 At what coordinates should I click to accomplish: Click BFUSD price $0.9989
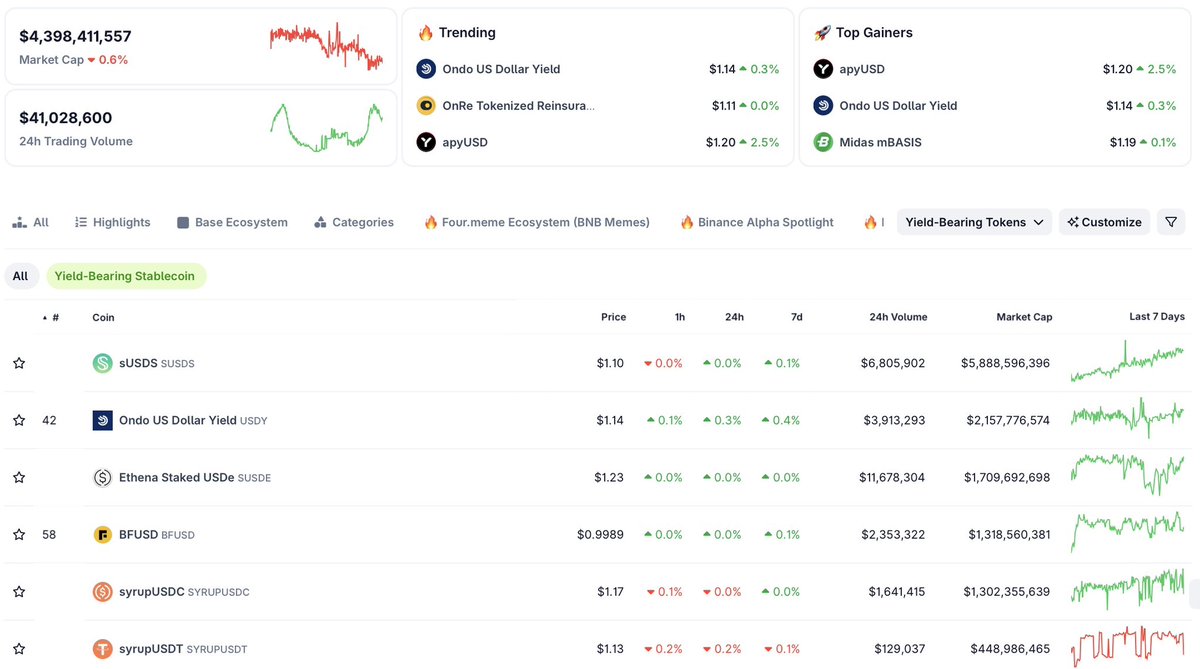600,535
